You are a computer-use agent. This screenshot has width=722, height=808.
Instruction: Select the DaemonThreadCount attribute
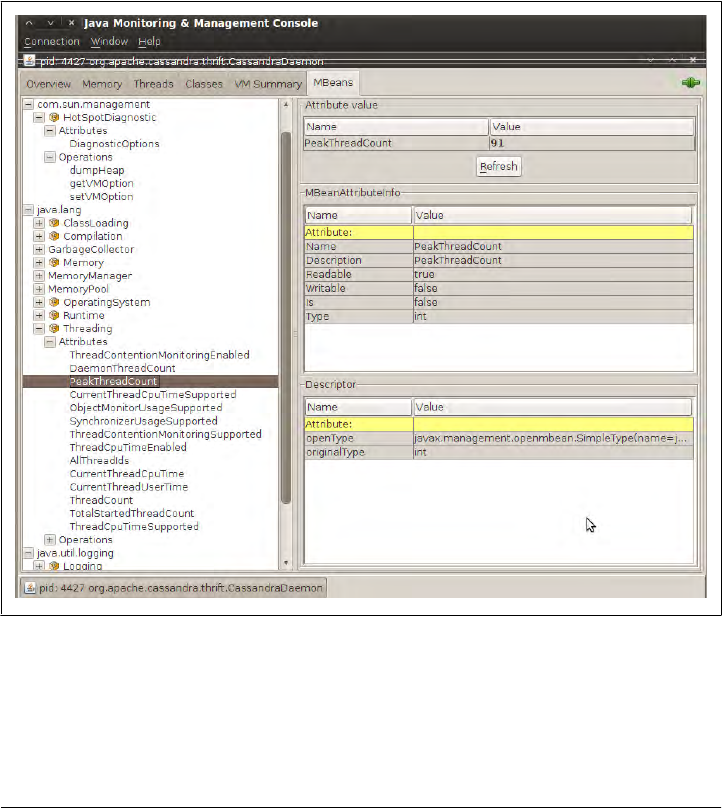(123, 368)
